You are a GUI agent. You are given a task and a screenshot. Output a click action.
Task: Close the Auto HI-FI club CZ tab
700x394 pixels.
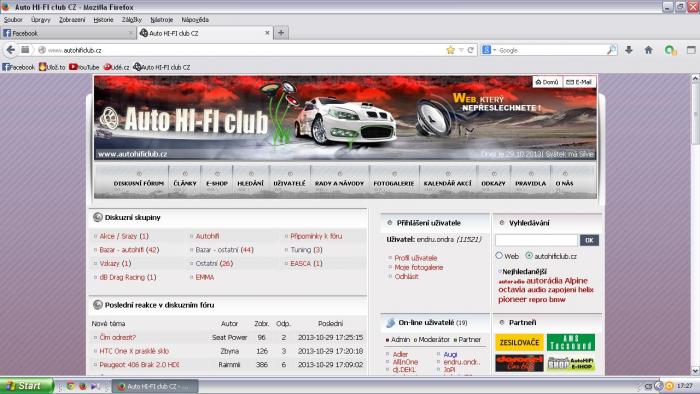pyautogui.click(x=267, y=33)
